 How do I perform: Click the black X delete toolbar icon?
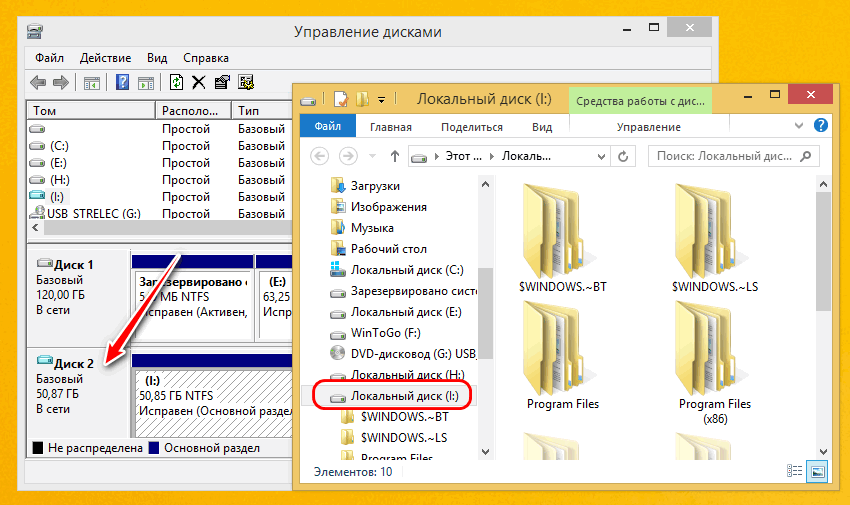pos(199,83)
